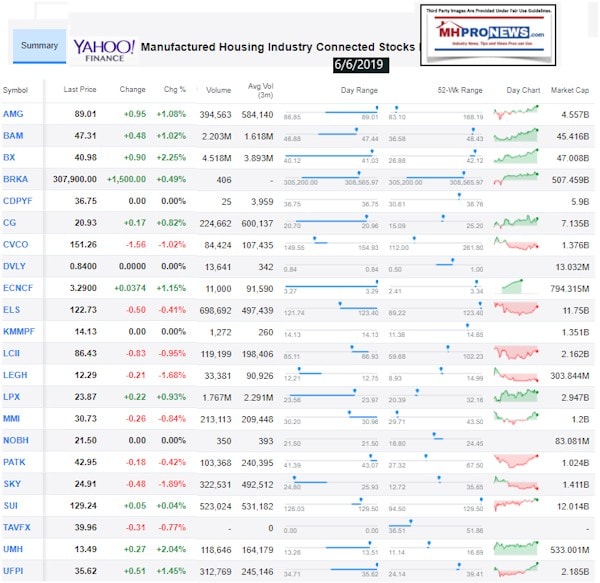Viewport: 600px width, 583px height.
Task: Open the AMG ticker link
Action: pos(13,114)
